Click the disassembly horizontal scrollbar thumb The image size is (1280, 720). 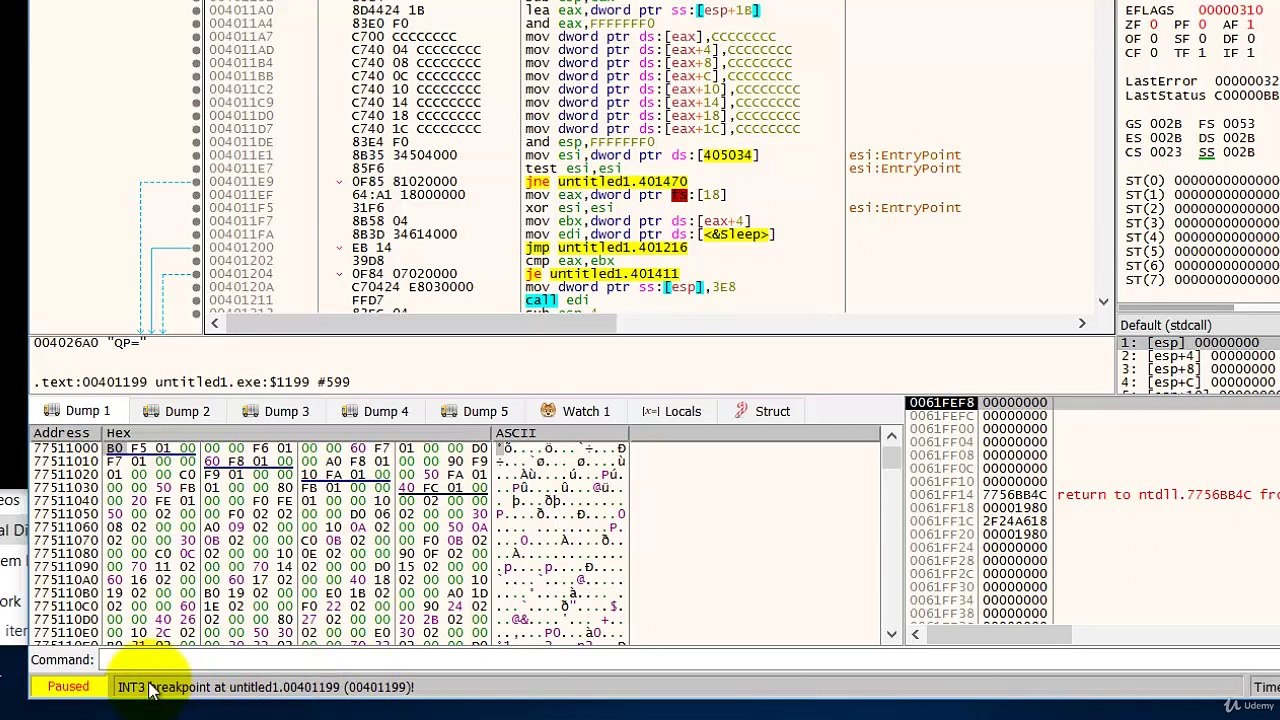tap(420, 323)
